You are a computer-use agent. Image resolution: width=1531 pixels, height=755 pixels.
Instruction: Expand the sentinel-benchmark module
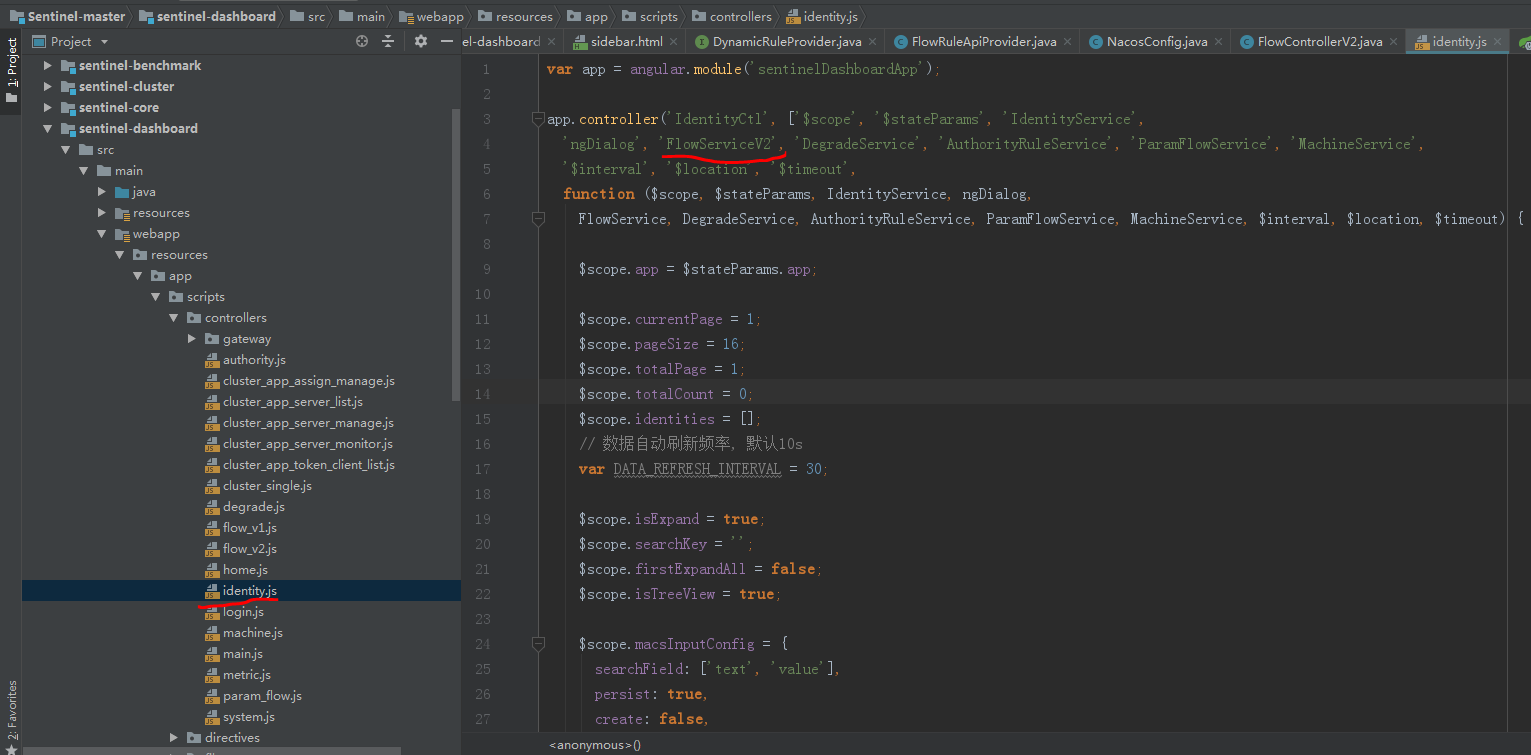pos(47,65)
